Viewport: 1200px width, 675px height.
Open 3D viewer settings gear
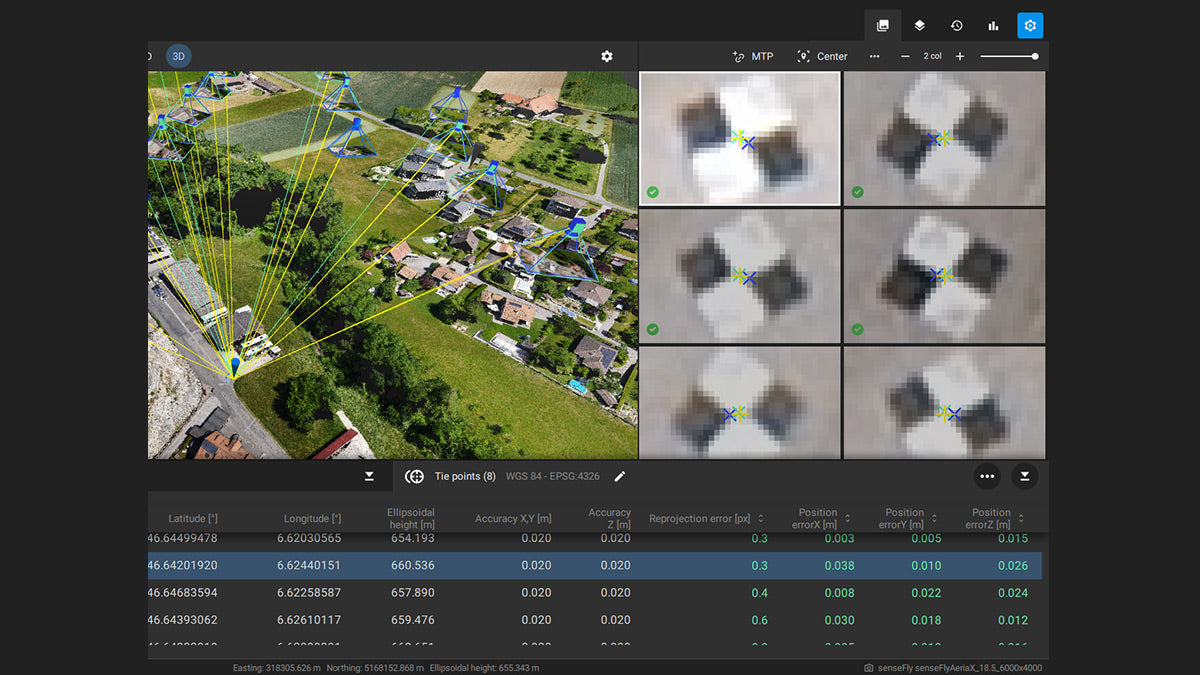pos(607,57)
